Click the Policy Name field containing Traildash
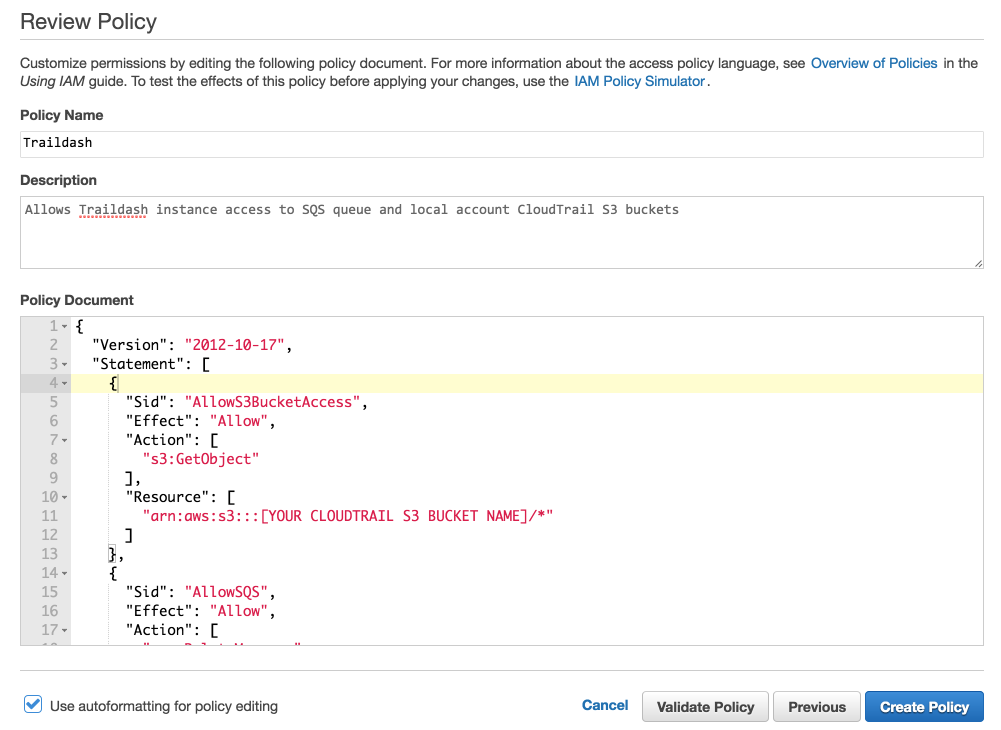The image size is (1001, 730). [x=502, y=144]
